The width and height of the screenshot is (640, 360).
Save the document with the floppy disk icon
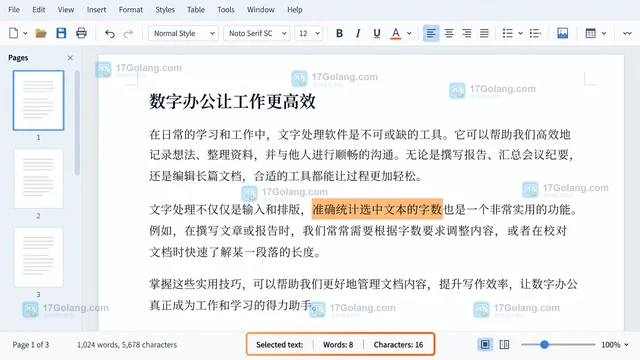point(61,33)
